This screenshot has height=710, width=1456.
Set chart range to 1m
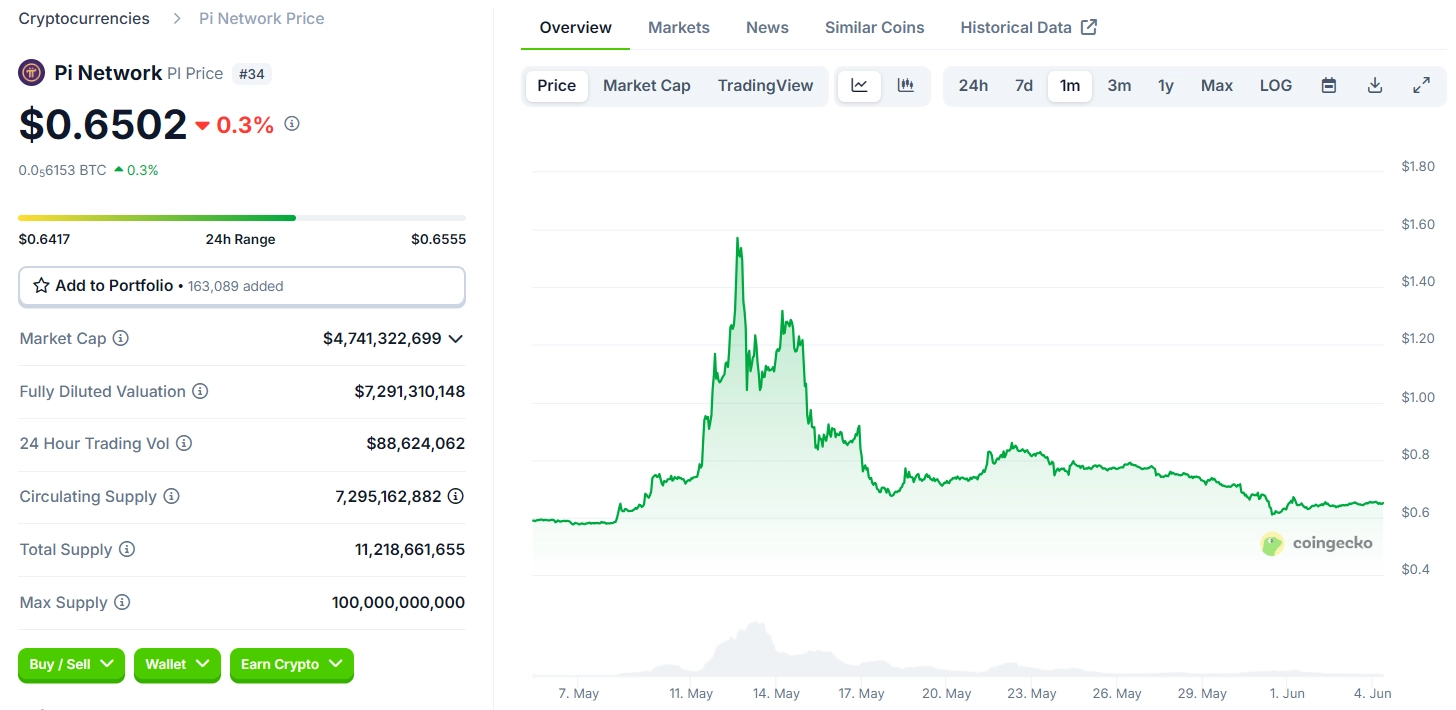1070,86
